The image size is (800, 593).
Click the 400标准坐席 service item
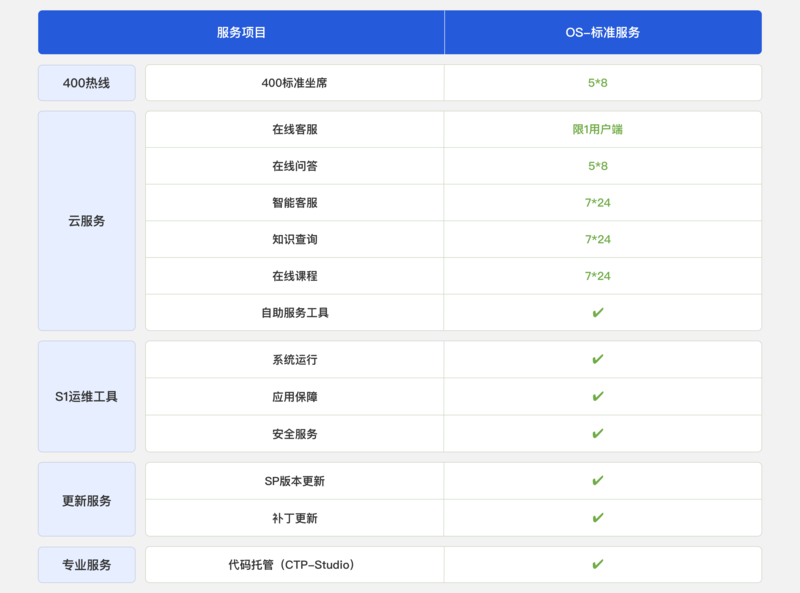294,83
